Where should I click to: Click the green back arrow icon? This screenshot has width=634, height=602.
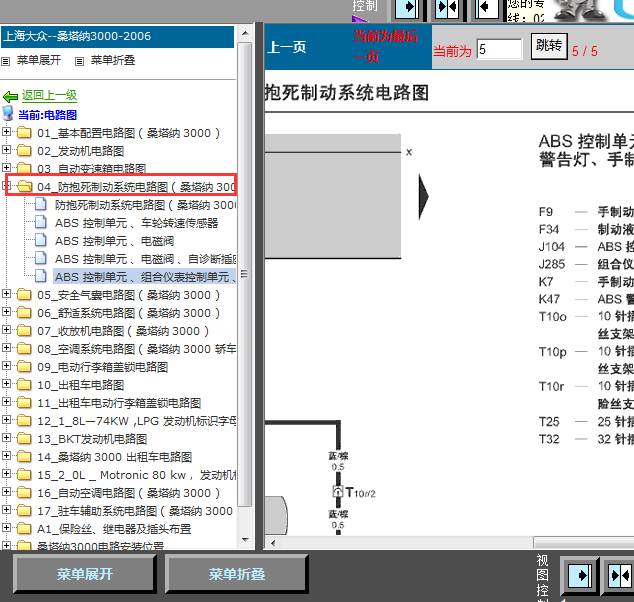(10, 97)
